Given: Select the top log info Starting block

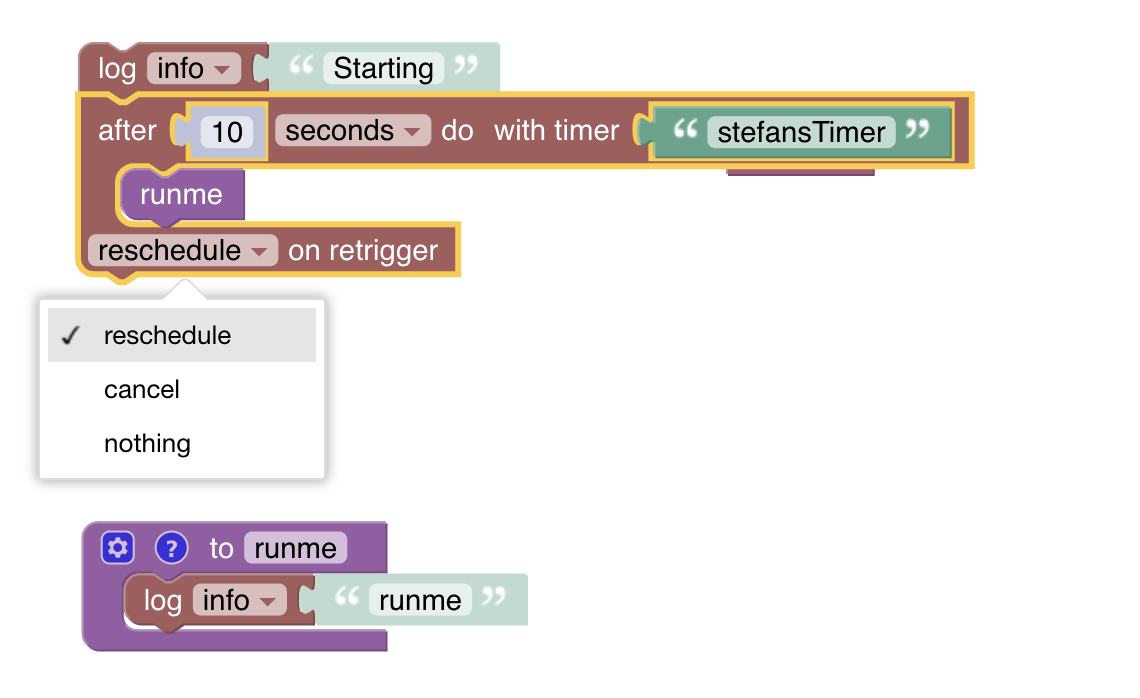Looking at the screenshot, I should pyautogui.click(x=116, y=68).
